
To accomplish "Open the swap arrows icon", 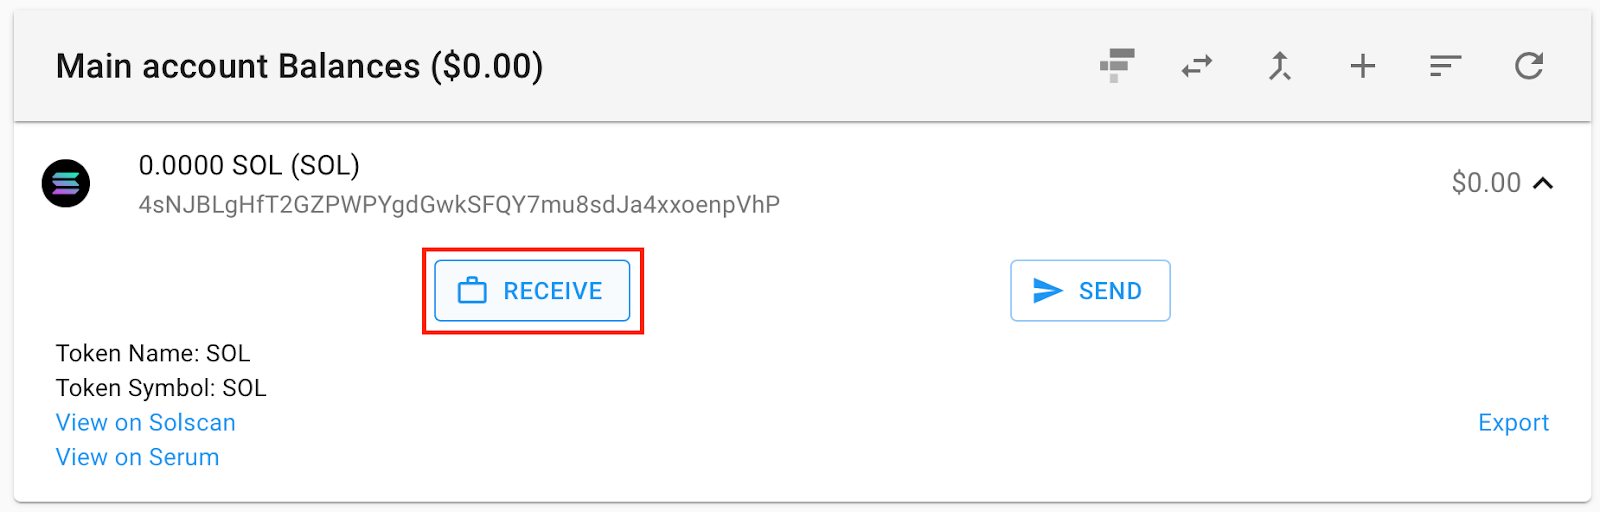I will coord(1197,66).
